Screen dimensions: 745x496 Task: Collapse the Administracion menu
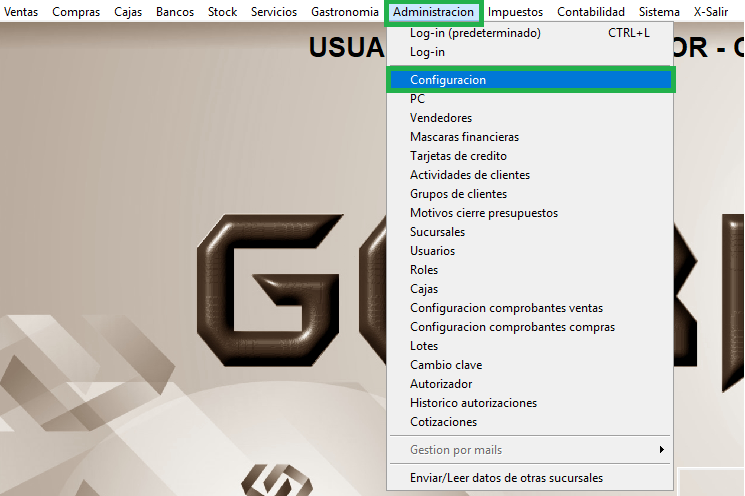(433, 12)
